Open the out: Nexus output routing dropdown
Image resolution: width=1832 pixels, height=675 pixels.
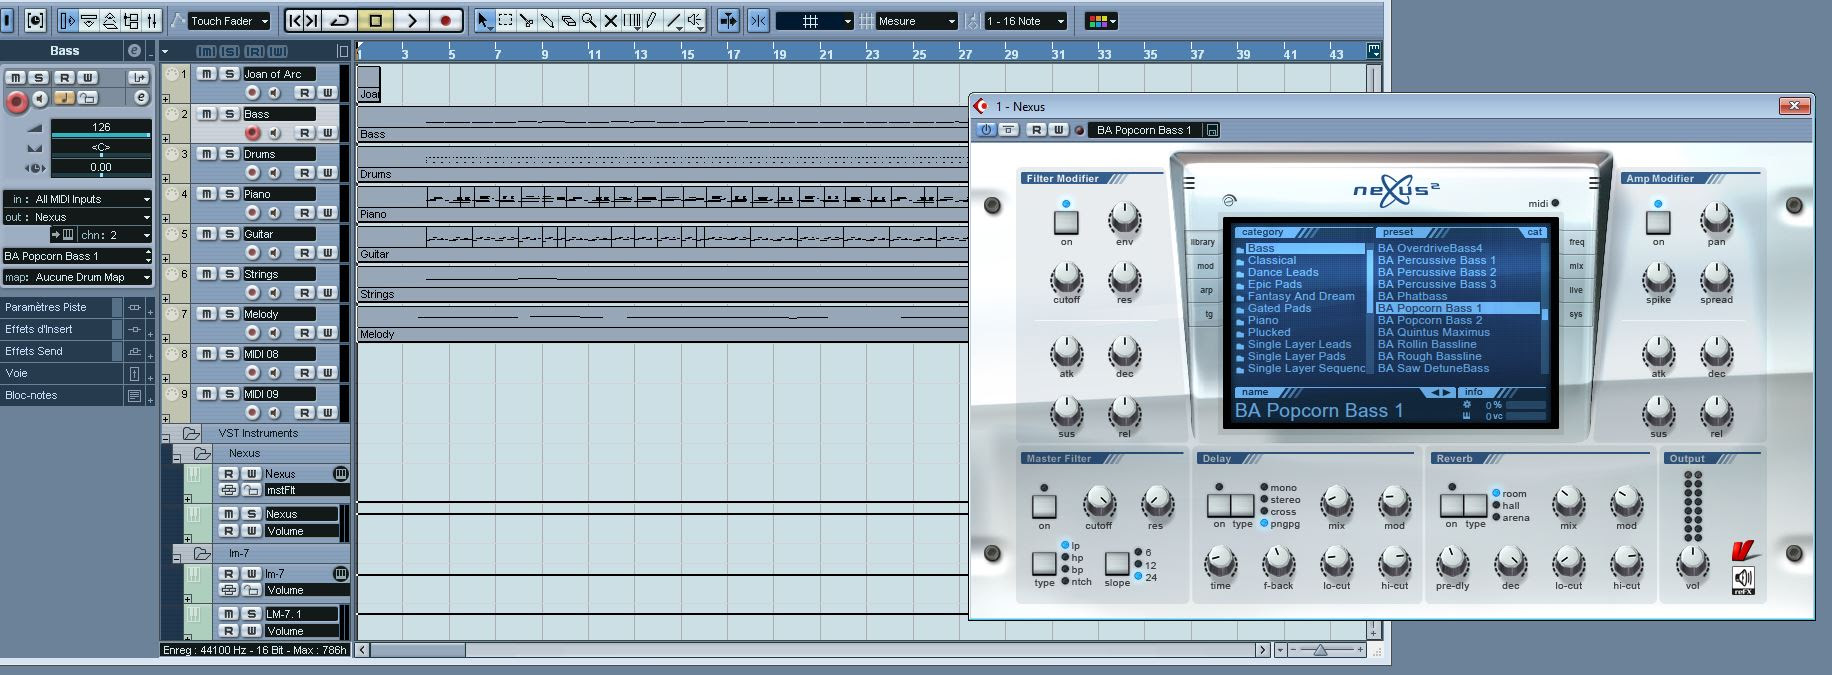(78, 217)
